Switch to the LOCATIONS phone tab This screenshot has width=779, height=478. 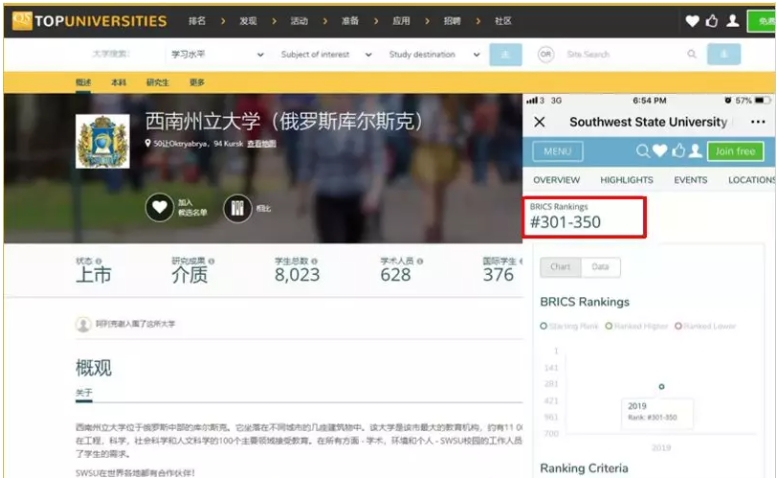pos(752,180)
